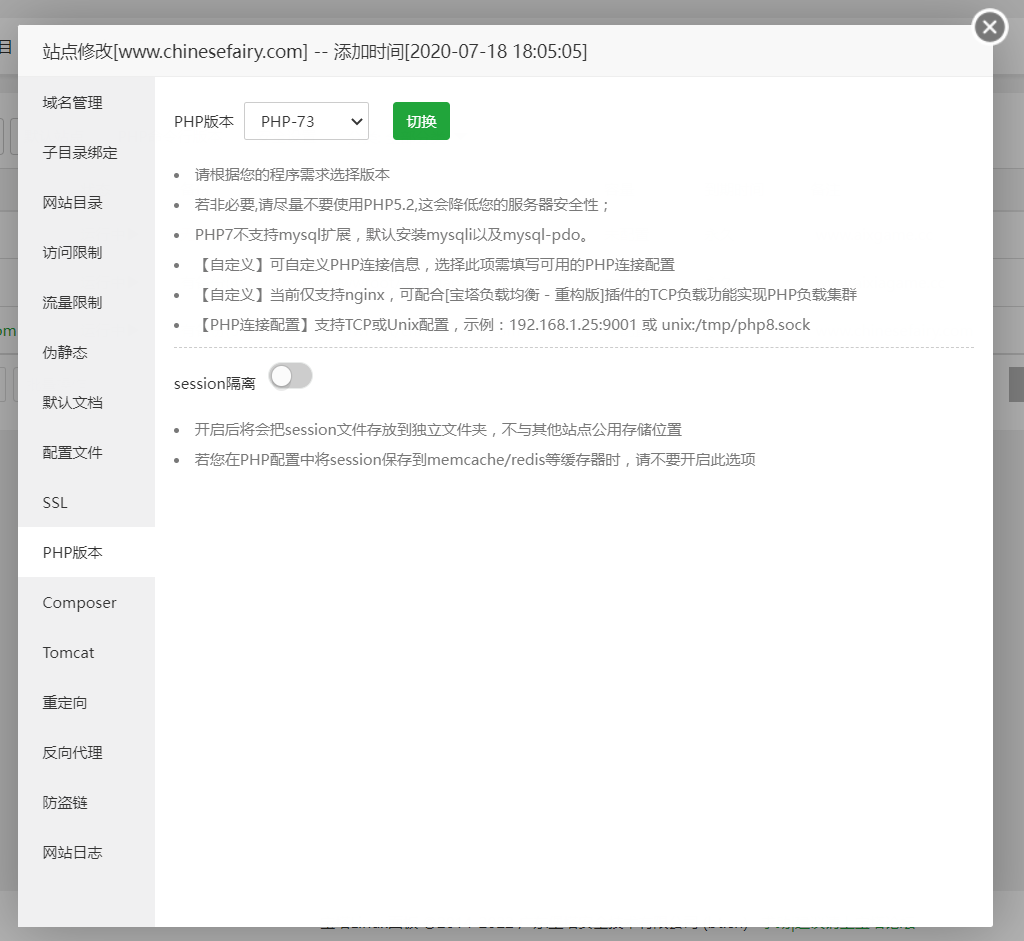Switch to the SSL tab

(54, 502)
